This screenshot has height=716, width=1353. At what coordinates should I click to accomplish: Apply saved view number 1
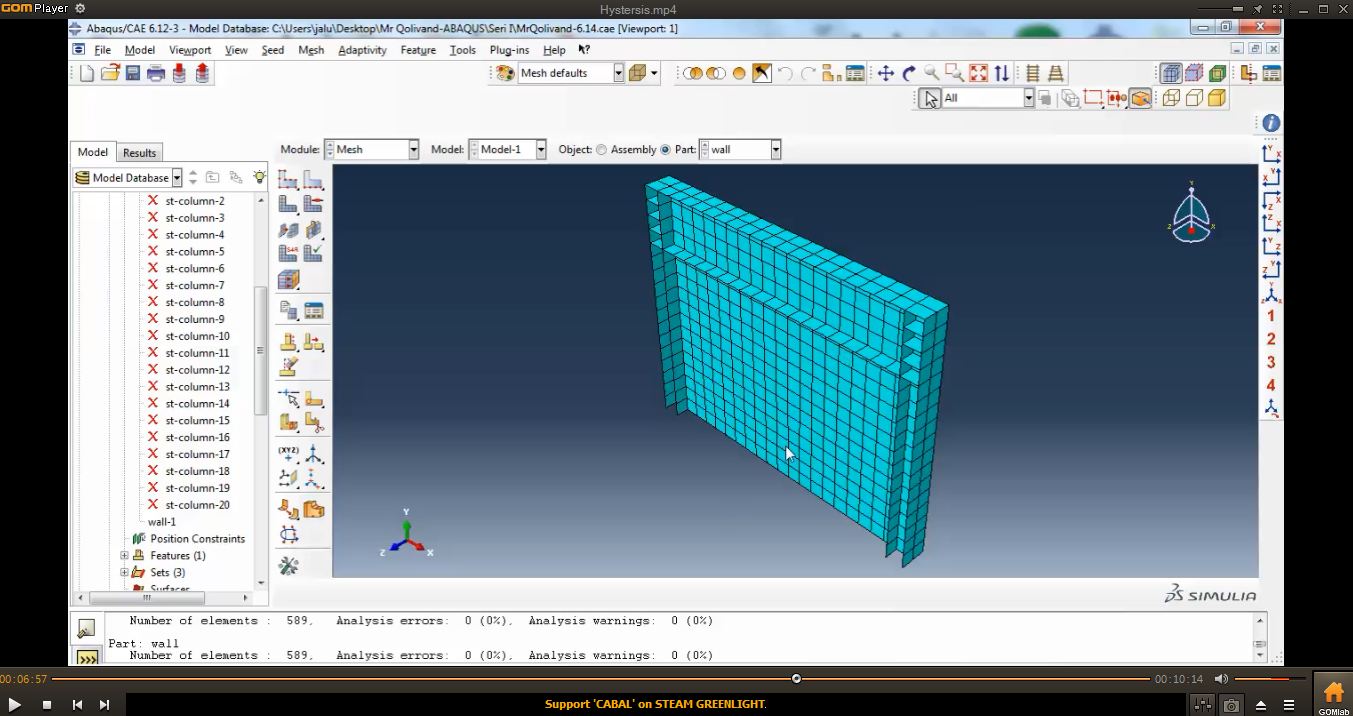[1271, 316]
